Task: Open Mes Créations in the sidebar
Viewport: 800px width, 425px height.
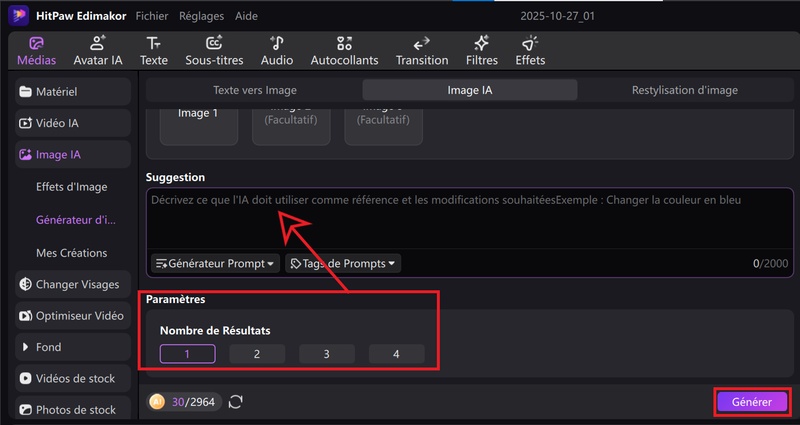Action: pos(71,253)
